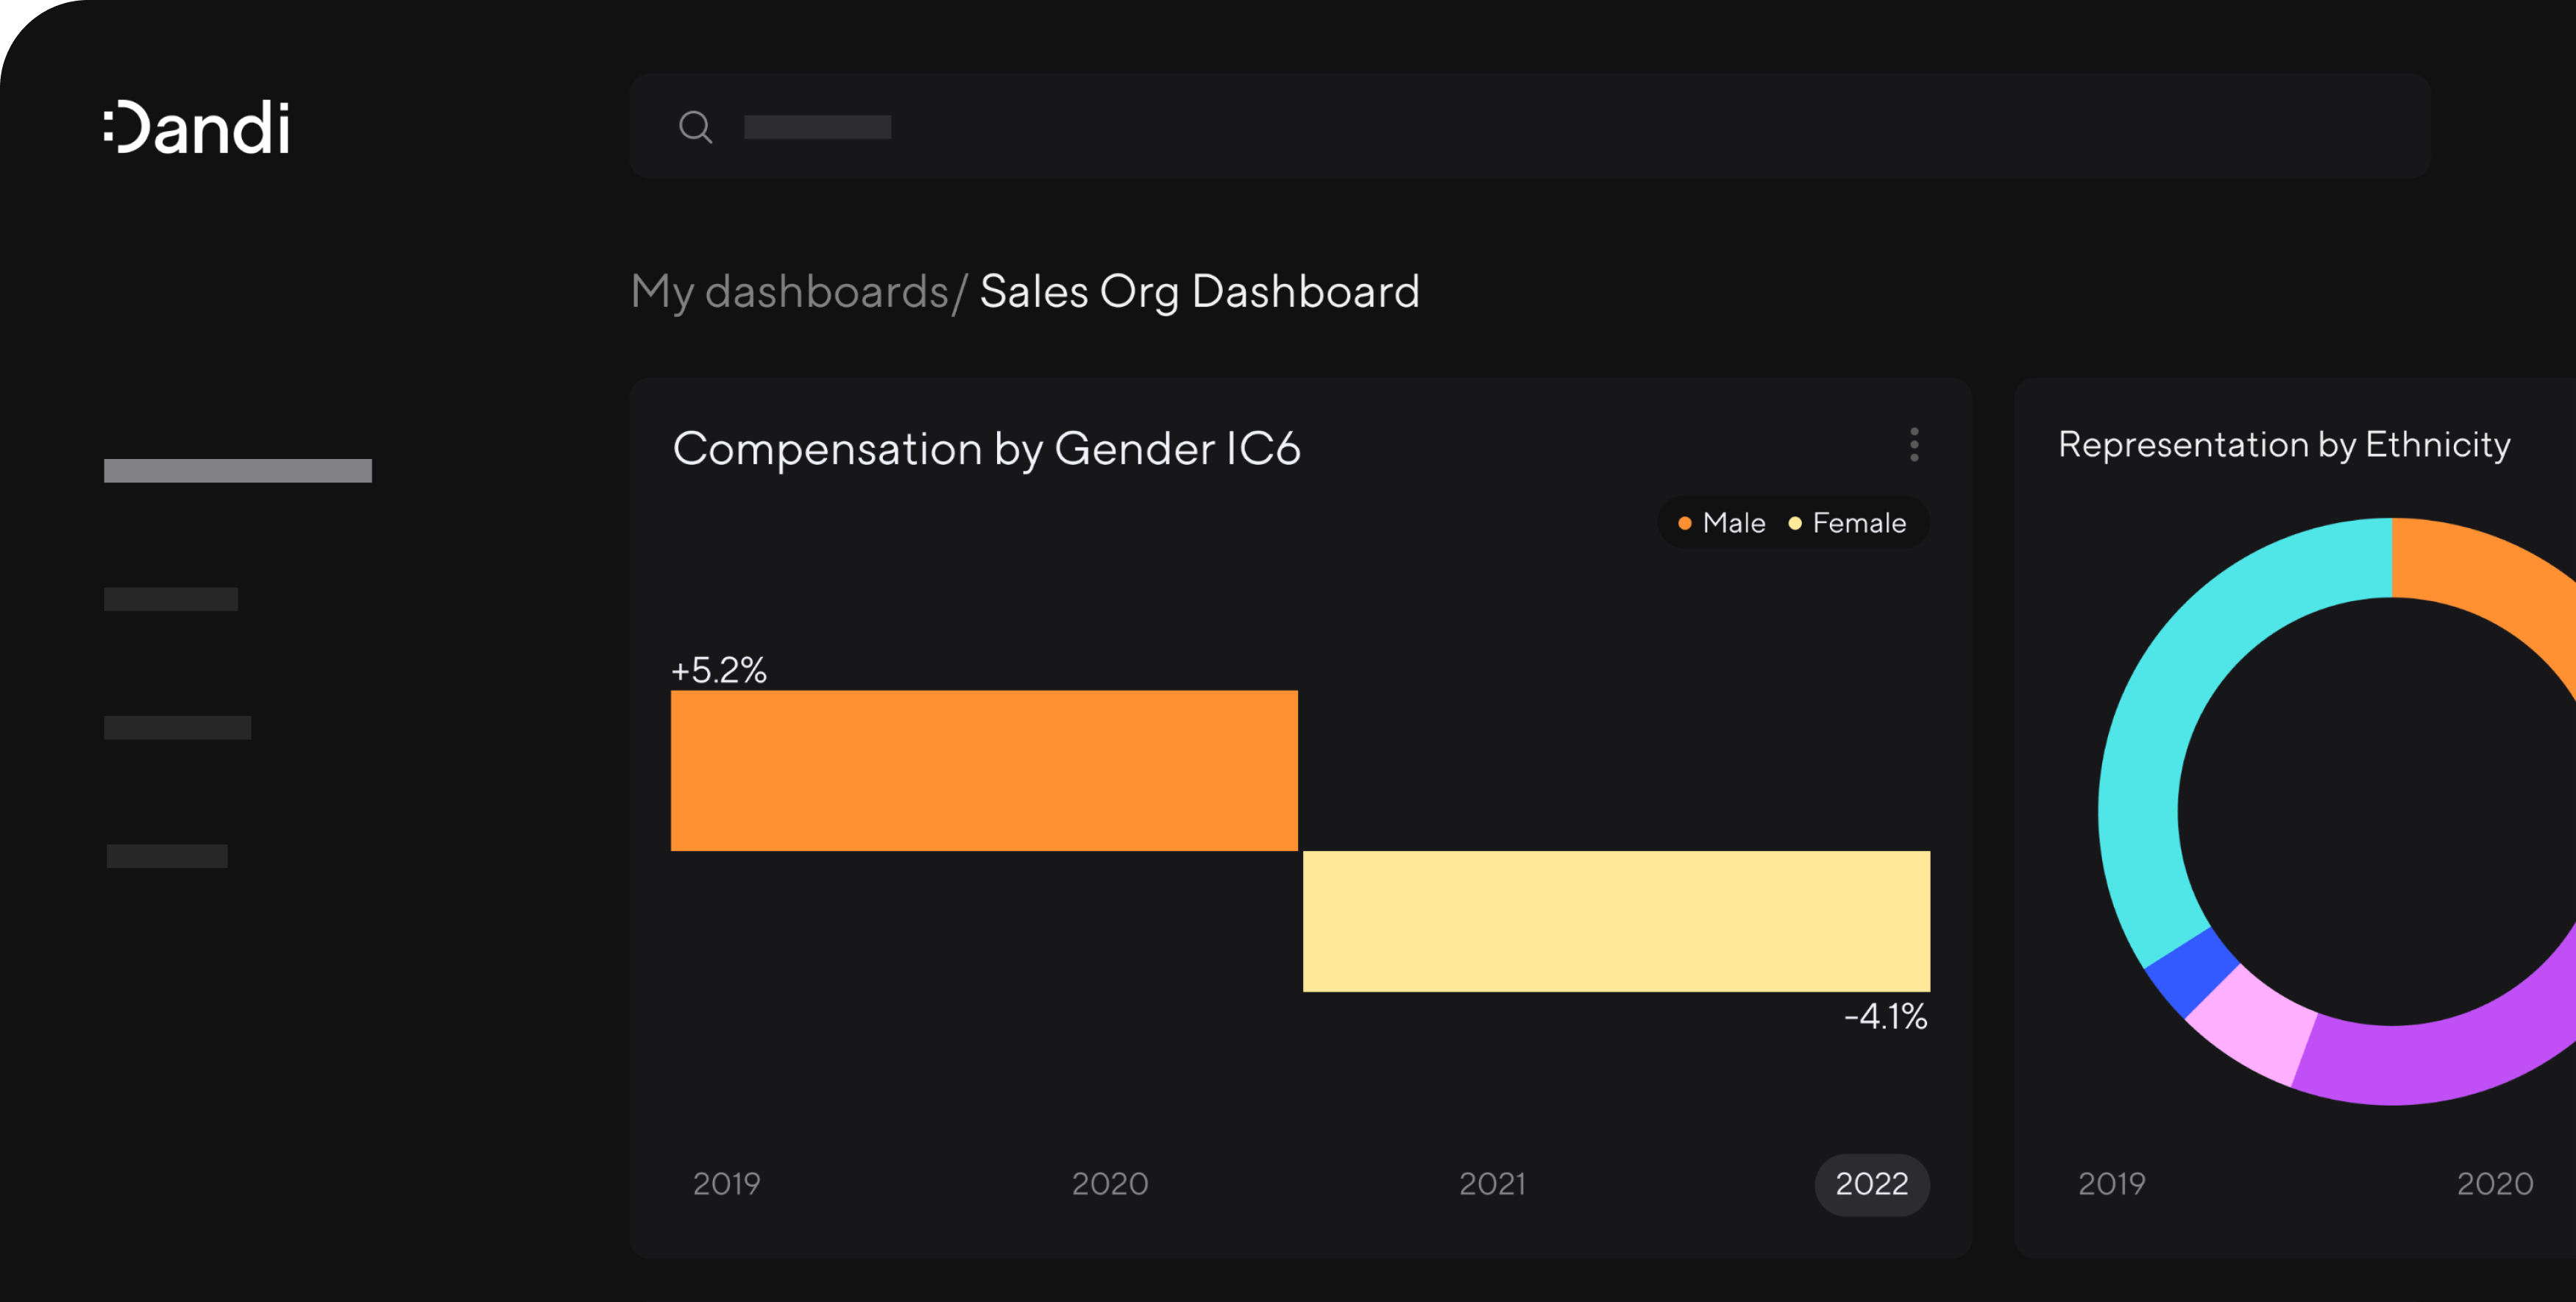Switch Compensation chart to 2021
The image size is (2576, 1302).
pos(1492,1184)
